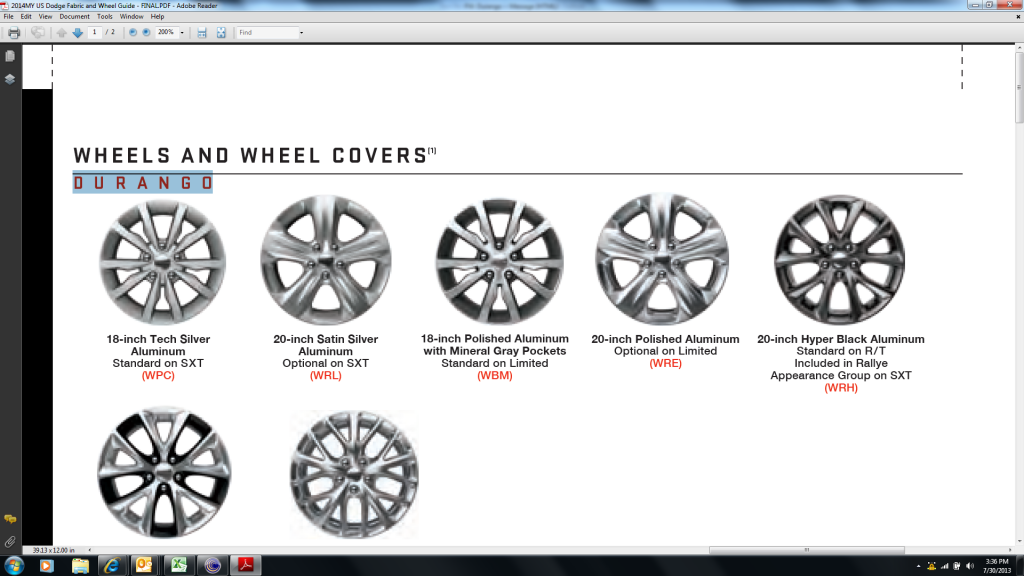Screen dimensions: 1024x576
Task: Open the Layers panel
Action: tap(10, 80)
